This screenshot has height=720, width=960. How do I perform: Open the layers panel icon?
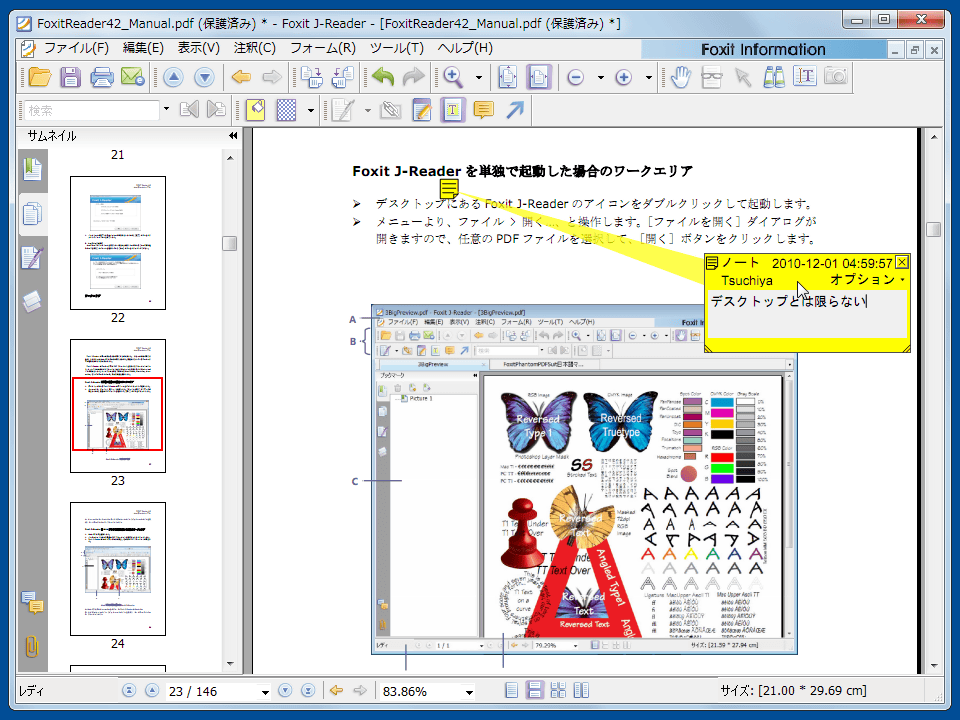coord(32,301)
